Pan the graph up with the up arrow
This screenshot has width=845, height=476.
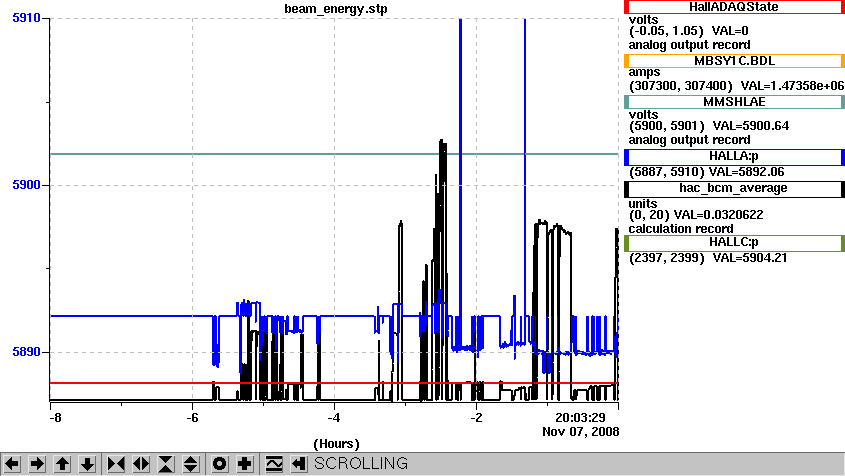63,464
